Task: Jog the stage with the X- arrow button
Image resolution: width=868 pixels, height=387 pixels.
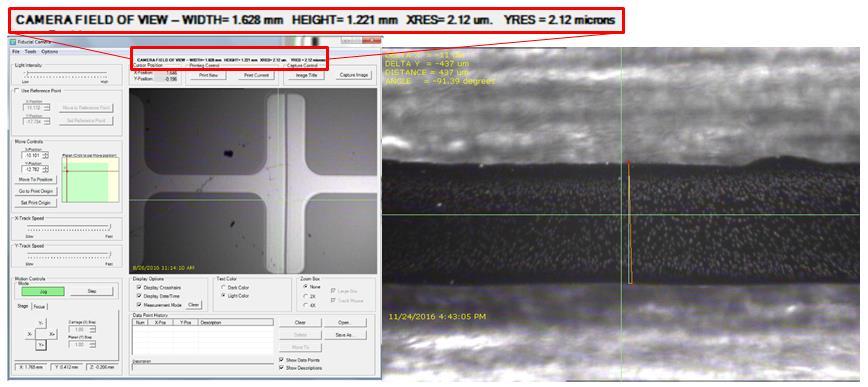Action: (x=30, y=334)
